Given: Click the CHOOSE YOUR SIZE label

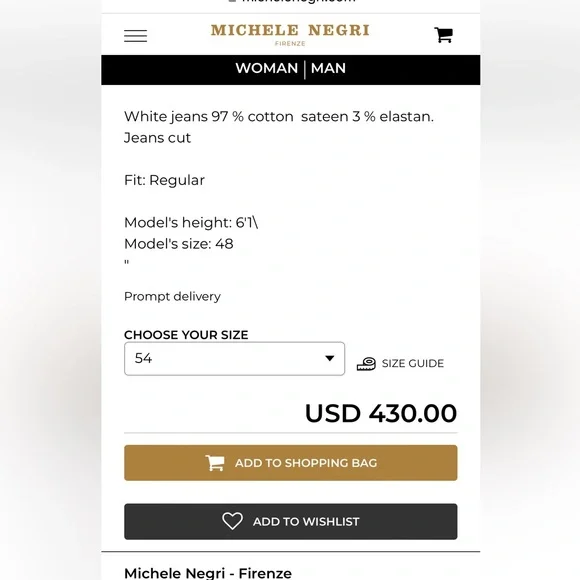Looking at the screenshot, I should 186,335.
